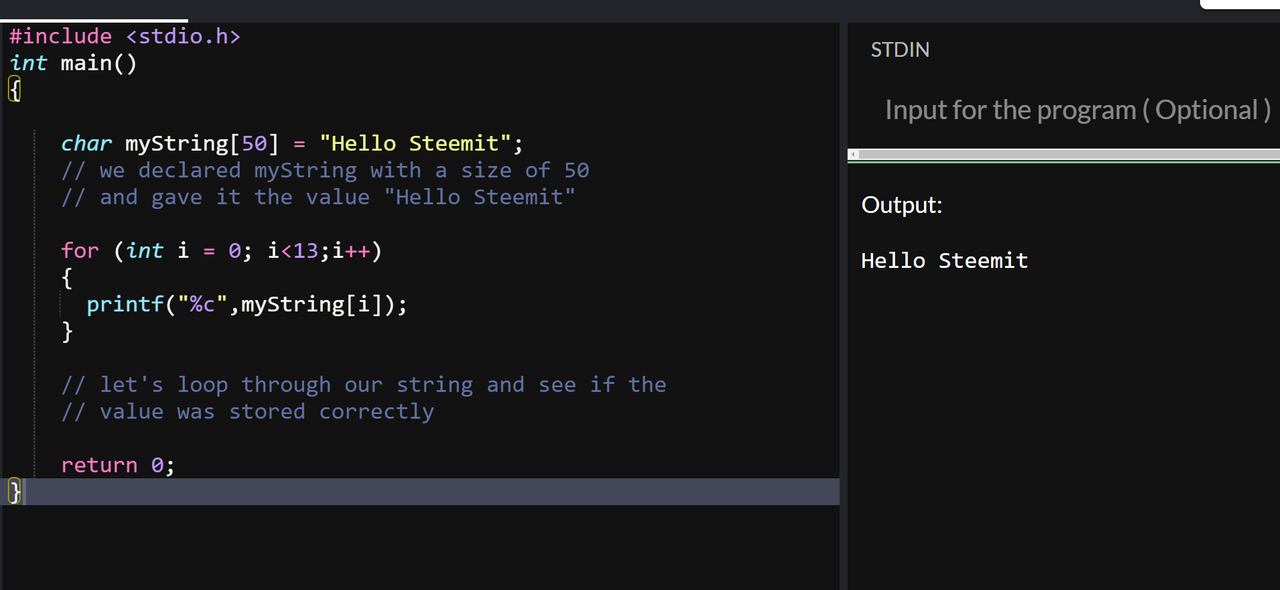Click the Hello Steemit output text
The height and width of the screenshot is (590, 1280).
tap(944, 261)
